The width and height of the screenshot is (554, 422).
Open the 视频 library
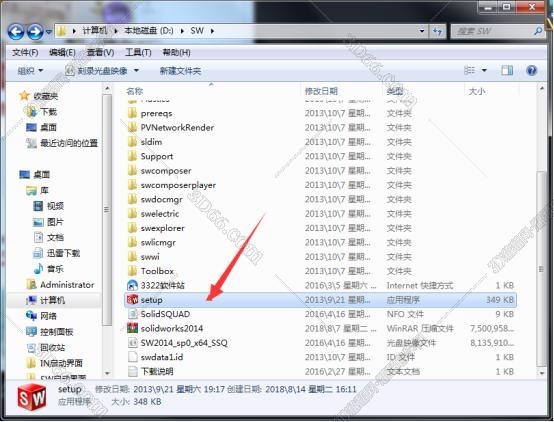(55, 206)
